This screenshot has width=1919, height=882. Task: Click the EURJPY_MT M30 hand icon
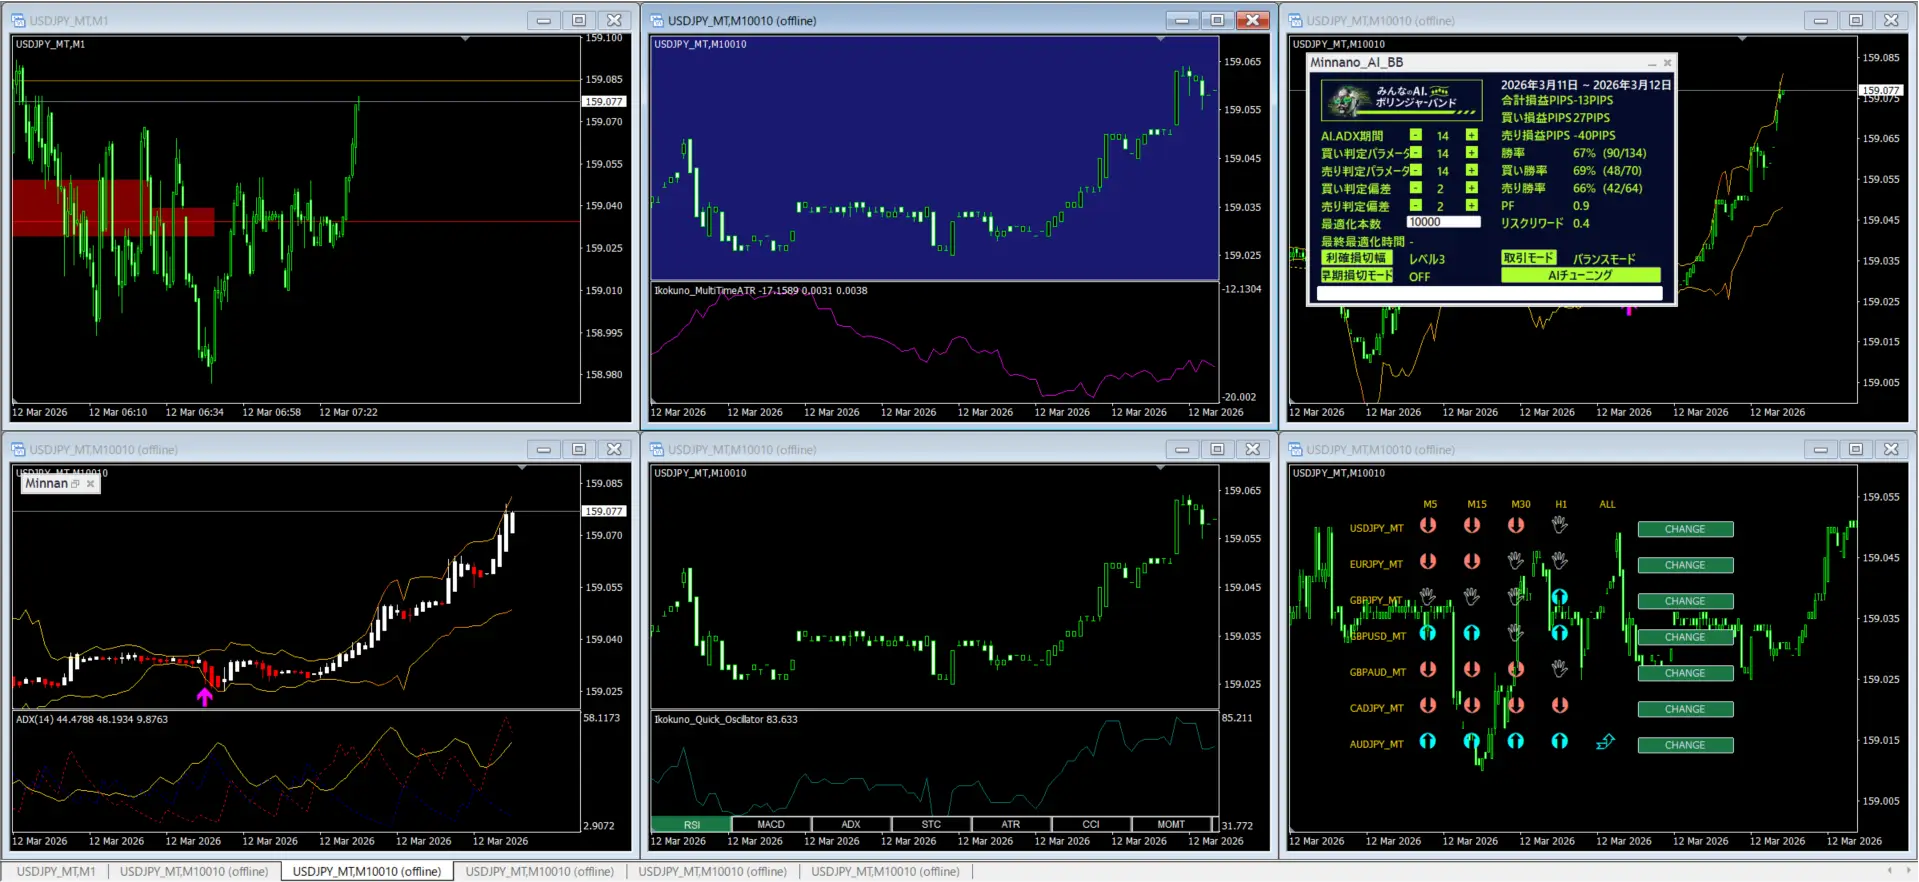(x=1516, y=561)
